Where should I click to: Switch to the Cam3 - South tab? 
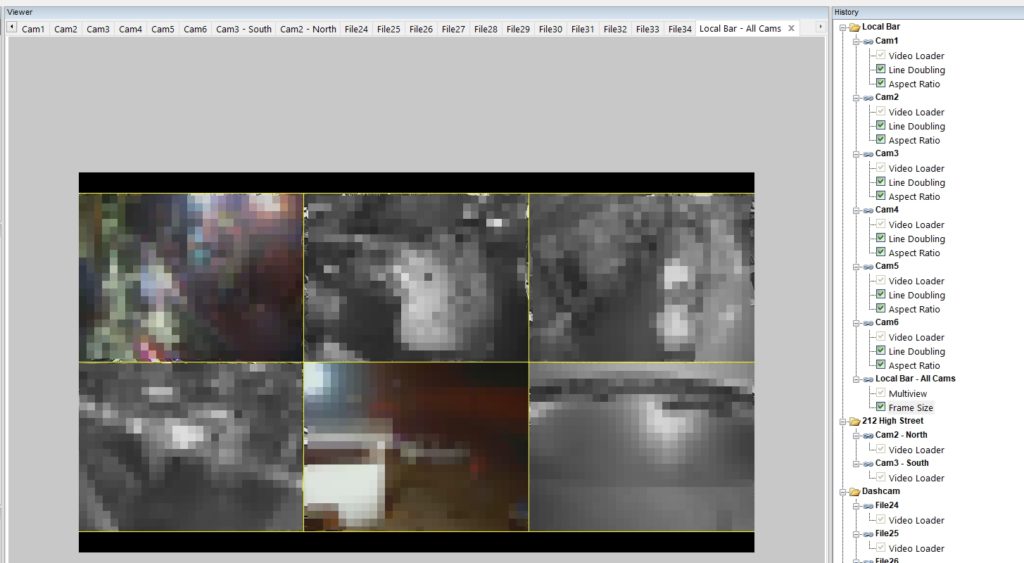tap(244, 29)
